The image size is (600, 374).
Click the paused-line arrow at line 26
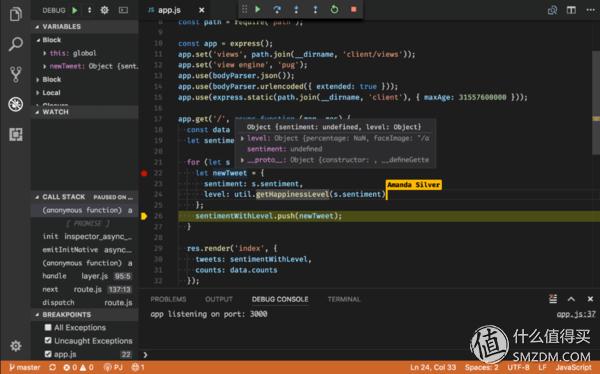[144, 216]
